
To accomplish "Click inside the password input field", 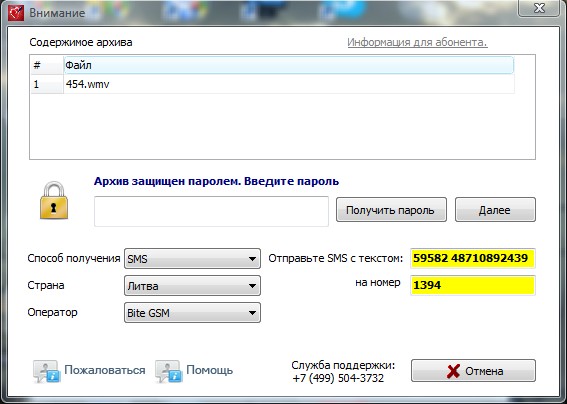I will click(212, 212).
